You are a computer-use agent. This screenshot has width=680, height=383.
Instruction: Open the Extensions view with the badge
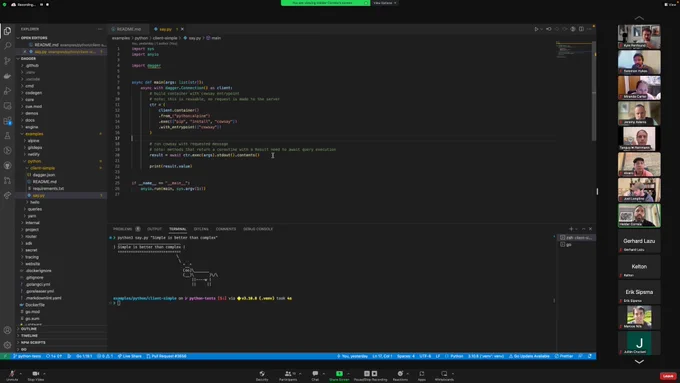(x=7, y=121)
